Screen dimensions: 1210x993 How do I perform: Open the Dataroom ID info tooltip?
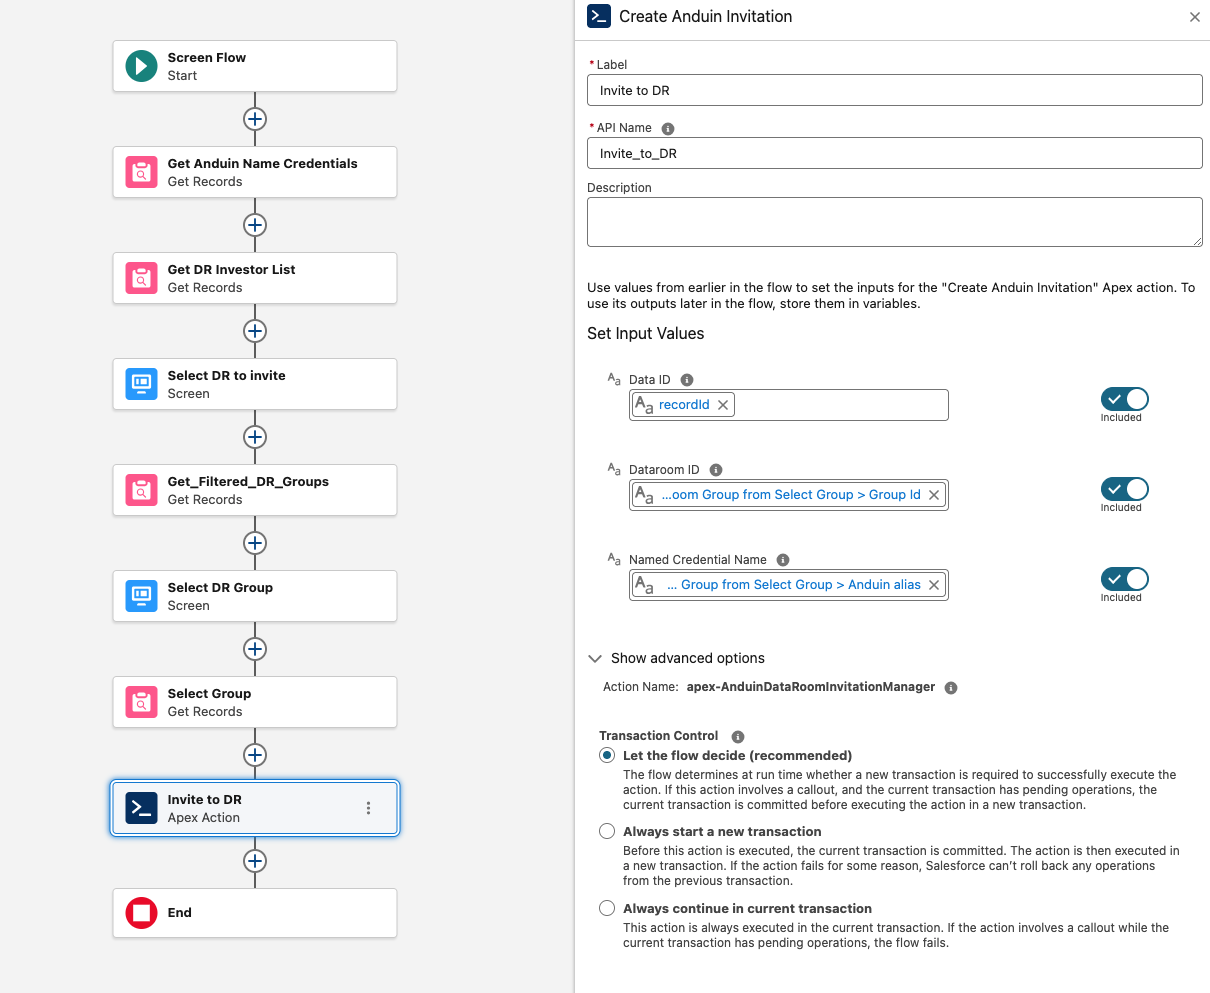point(716,470)
